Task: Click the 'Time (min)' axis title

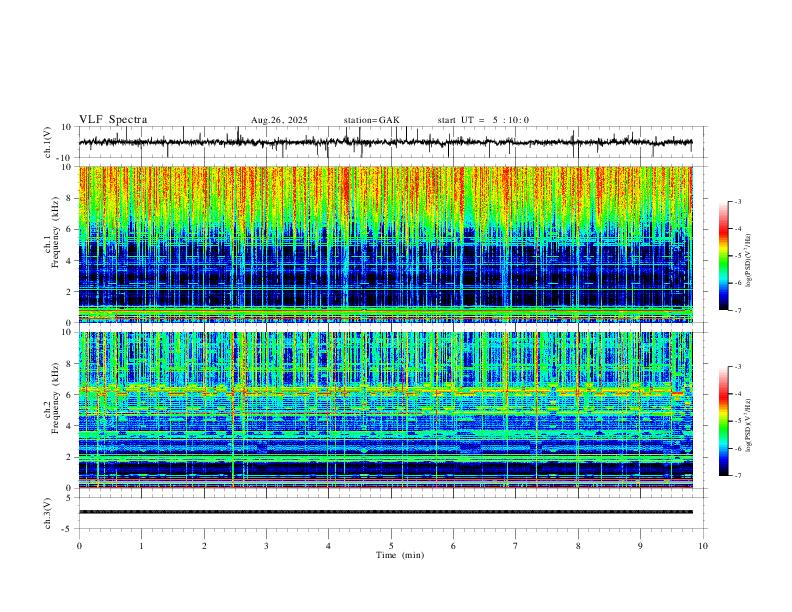Action: [400, 555]
